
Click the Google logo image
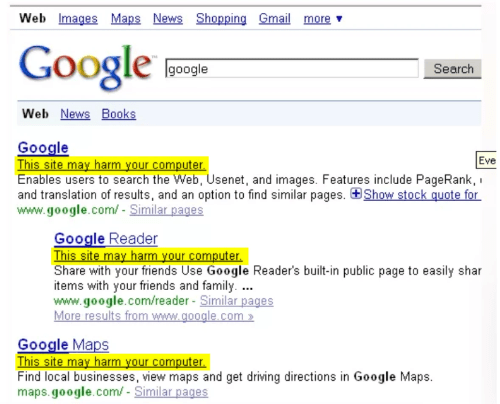(86, 67)
